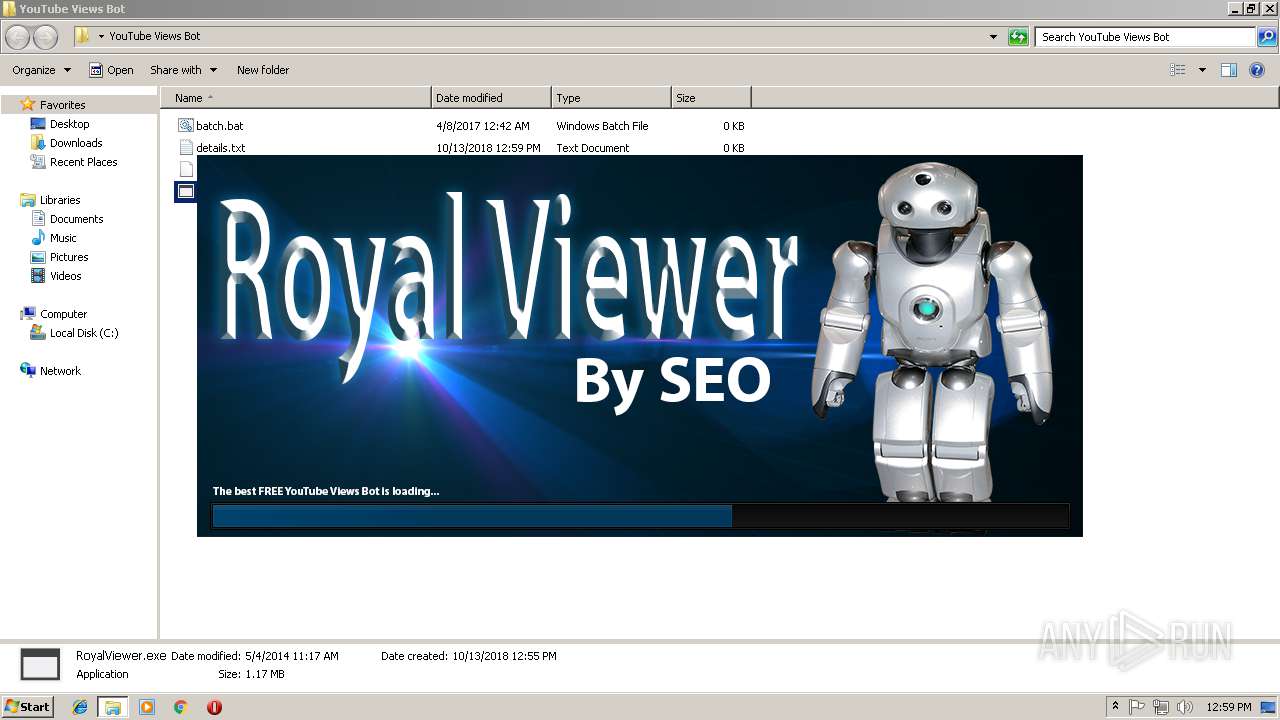
Task: Click the Royal Viewer robot image
Action: tap(932, 333)
